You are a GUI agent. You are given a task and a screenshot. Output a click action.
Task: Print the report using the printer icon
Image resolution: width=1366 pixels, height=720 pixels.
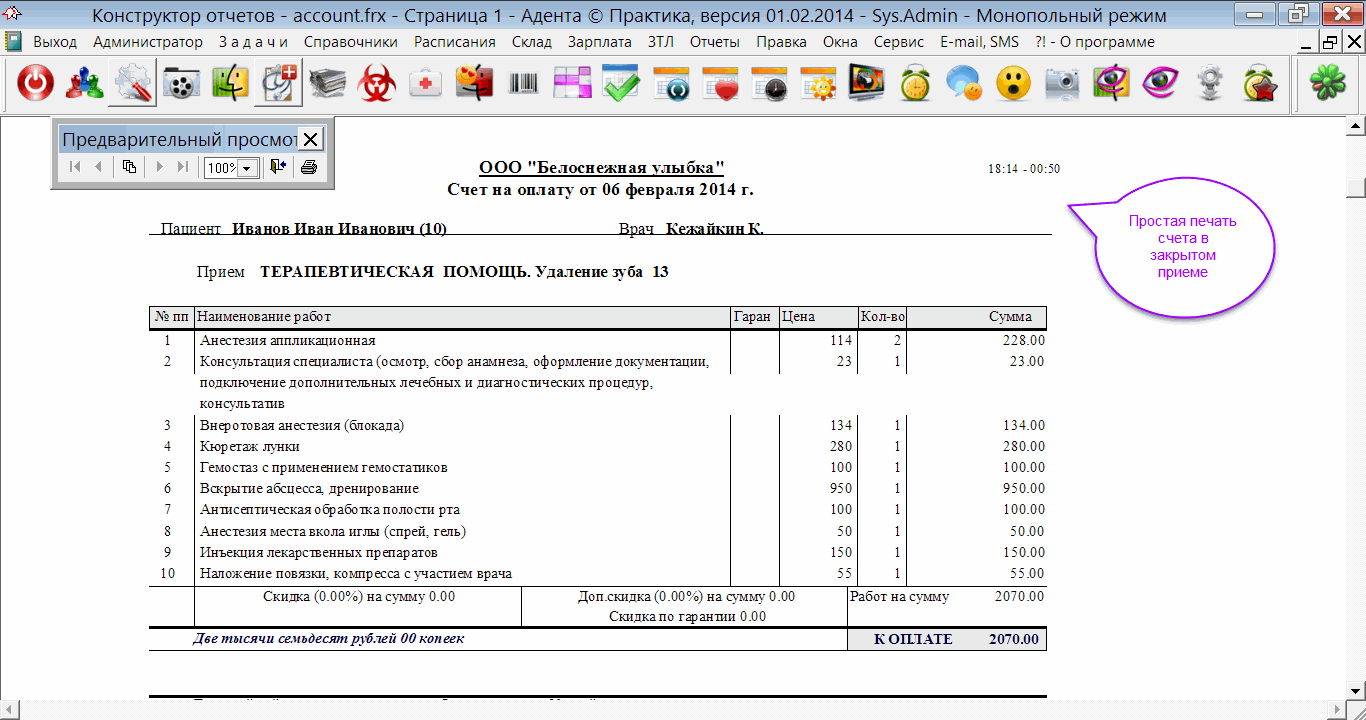[309, 167]
